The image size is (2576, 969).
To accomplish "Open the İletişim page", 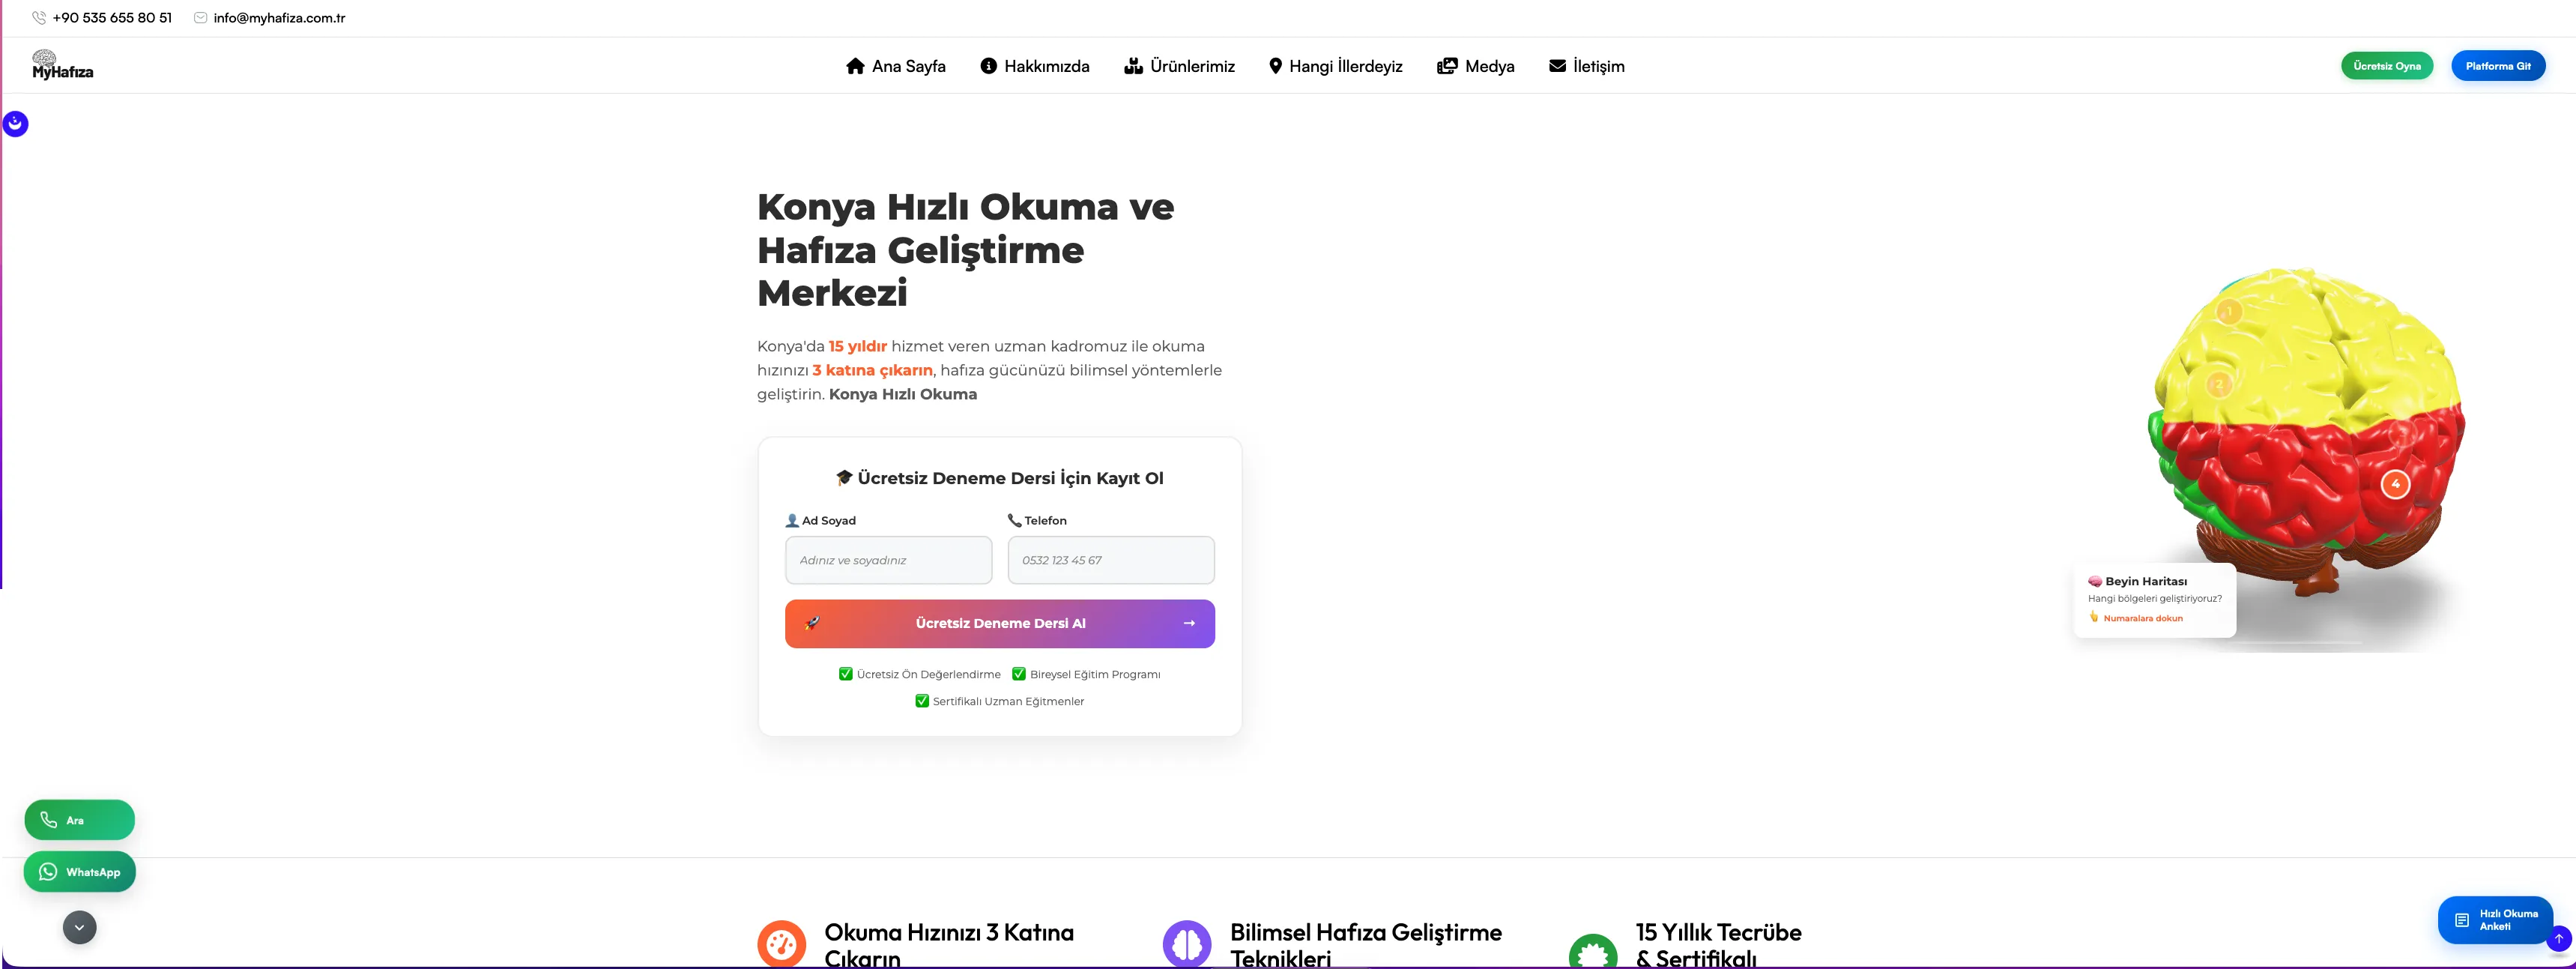I will [1586, 66].
